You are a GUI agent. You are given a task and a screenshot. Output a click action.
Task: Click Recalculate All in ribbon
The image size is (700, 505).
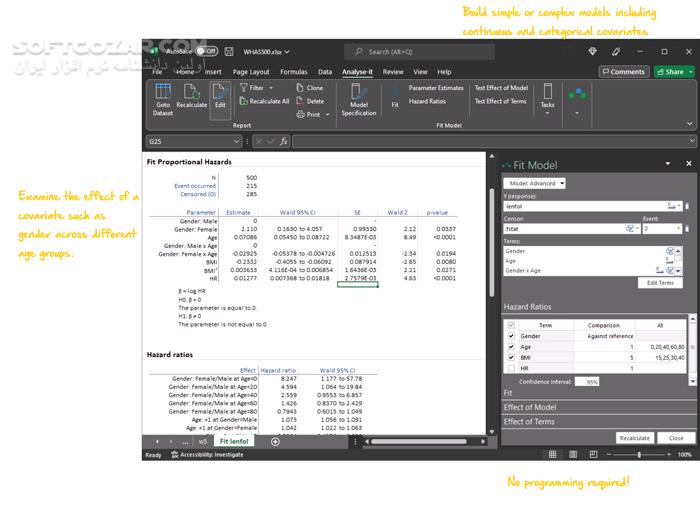tap(265, 101)
